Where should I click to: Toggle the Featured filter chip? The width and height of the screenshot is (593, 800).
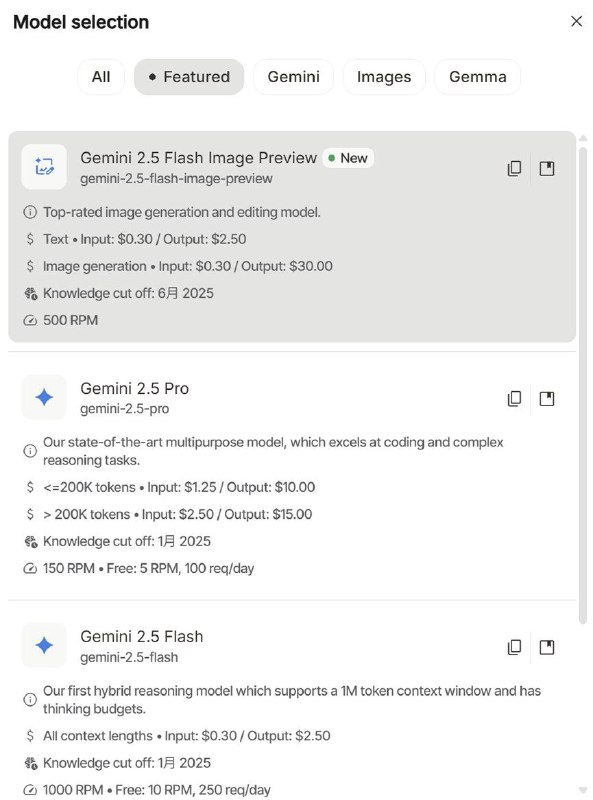pyautogui.click(x=188, y=76)
